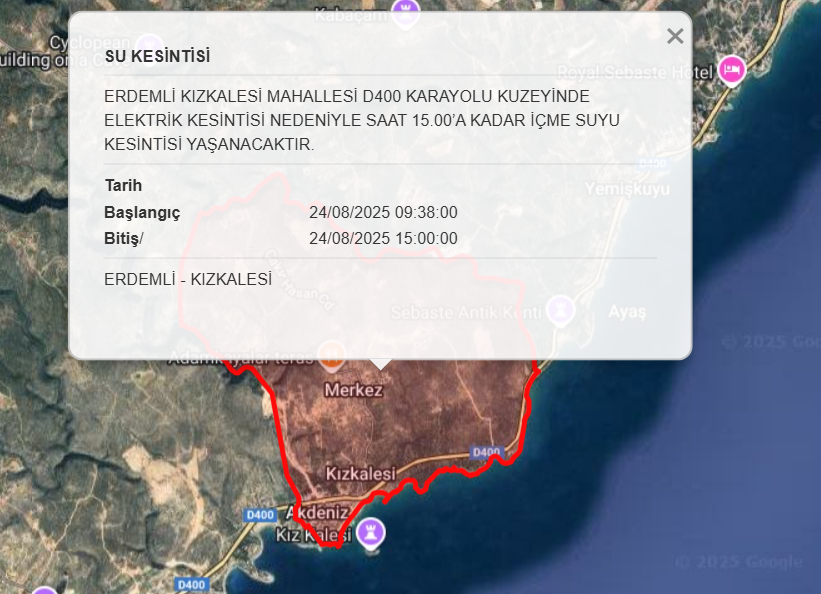Click the Yemişkuyu place label

pos(627,189)
